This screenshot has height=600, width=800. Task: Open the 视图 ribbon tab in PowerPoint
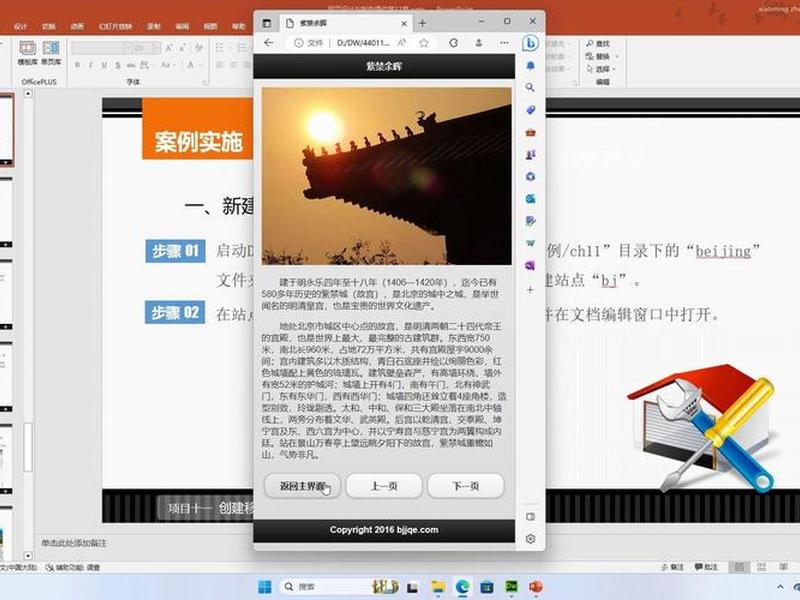[210, 26]
